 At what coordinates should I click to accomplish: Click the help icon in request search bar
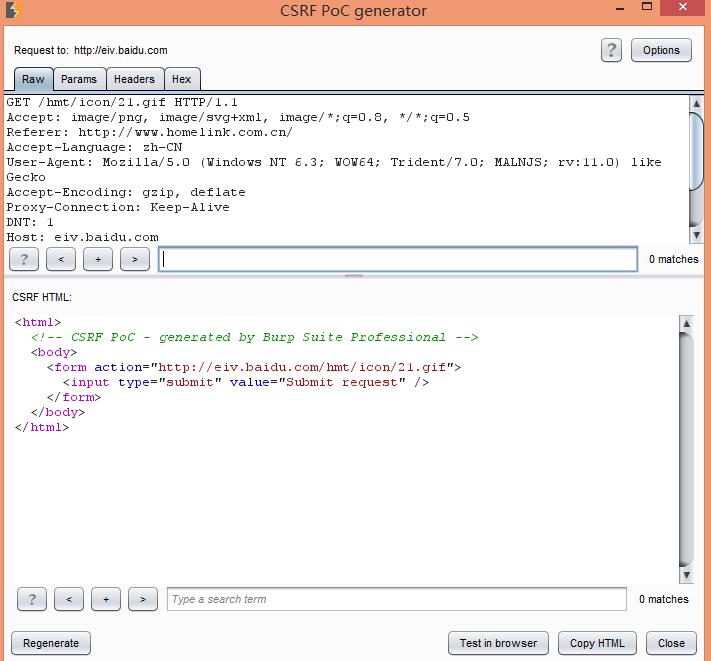(24, 259)
